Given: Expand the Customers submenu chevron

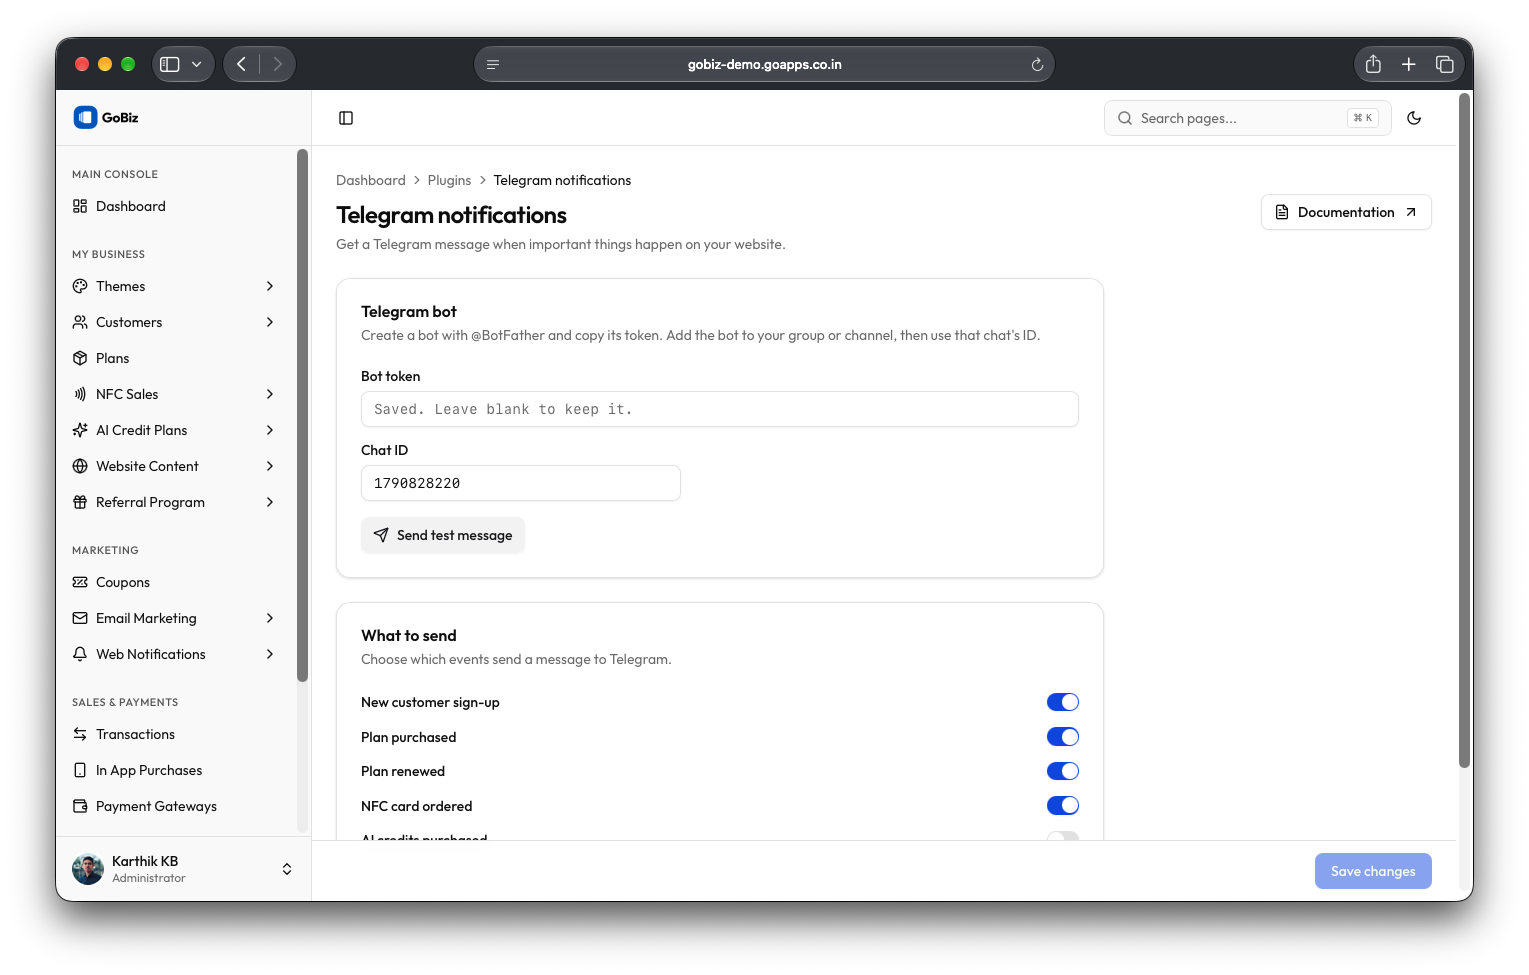Looking at the screenshot, I should [x=270, y=322].
